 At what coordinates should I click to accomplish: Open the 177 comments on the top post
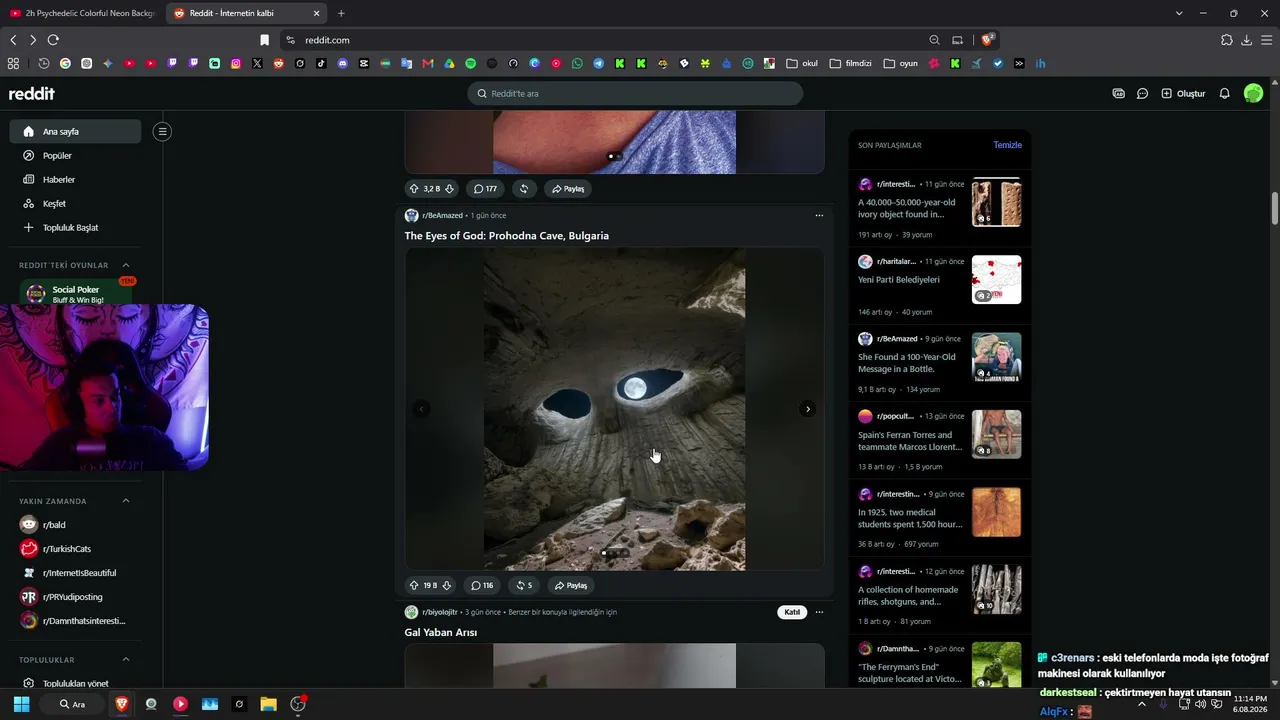click(485, 188)
